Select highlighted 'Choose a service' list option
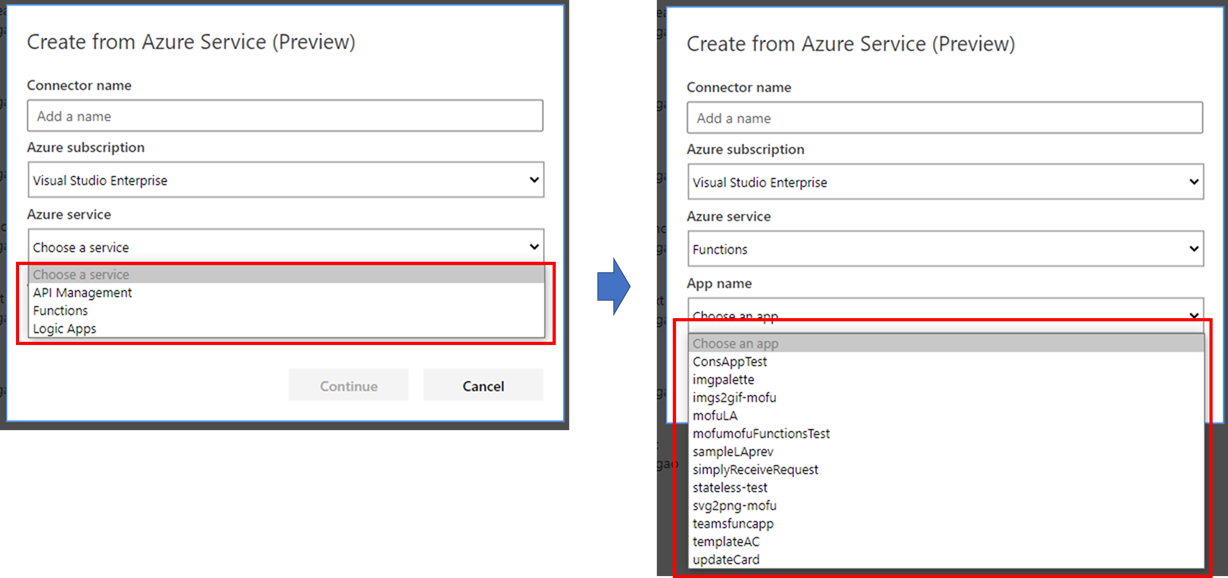1228x578 pixels. (287, 275)
